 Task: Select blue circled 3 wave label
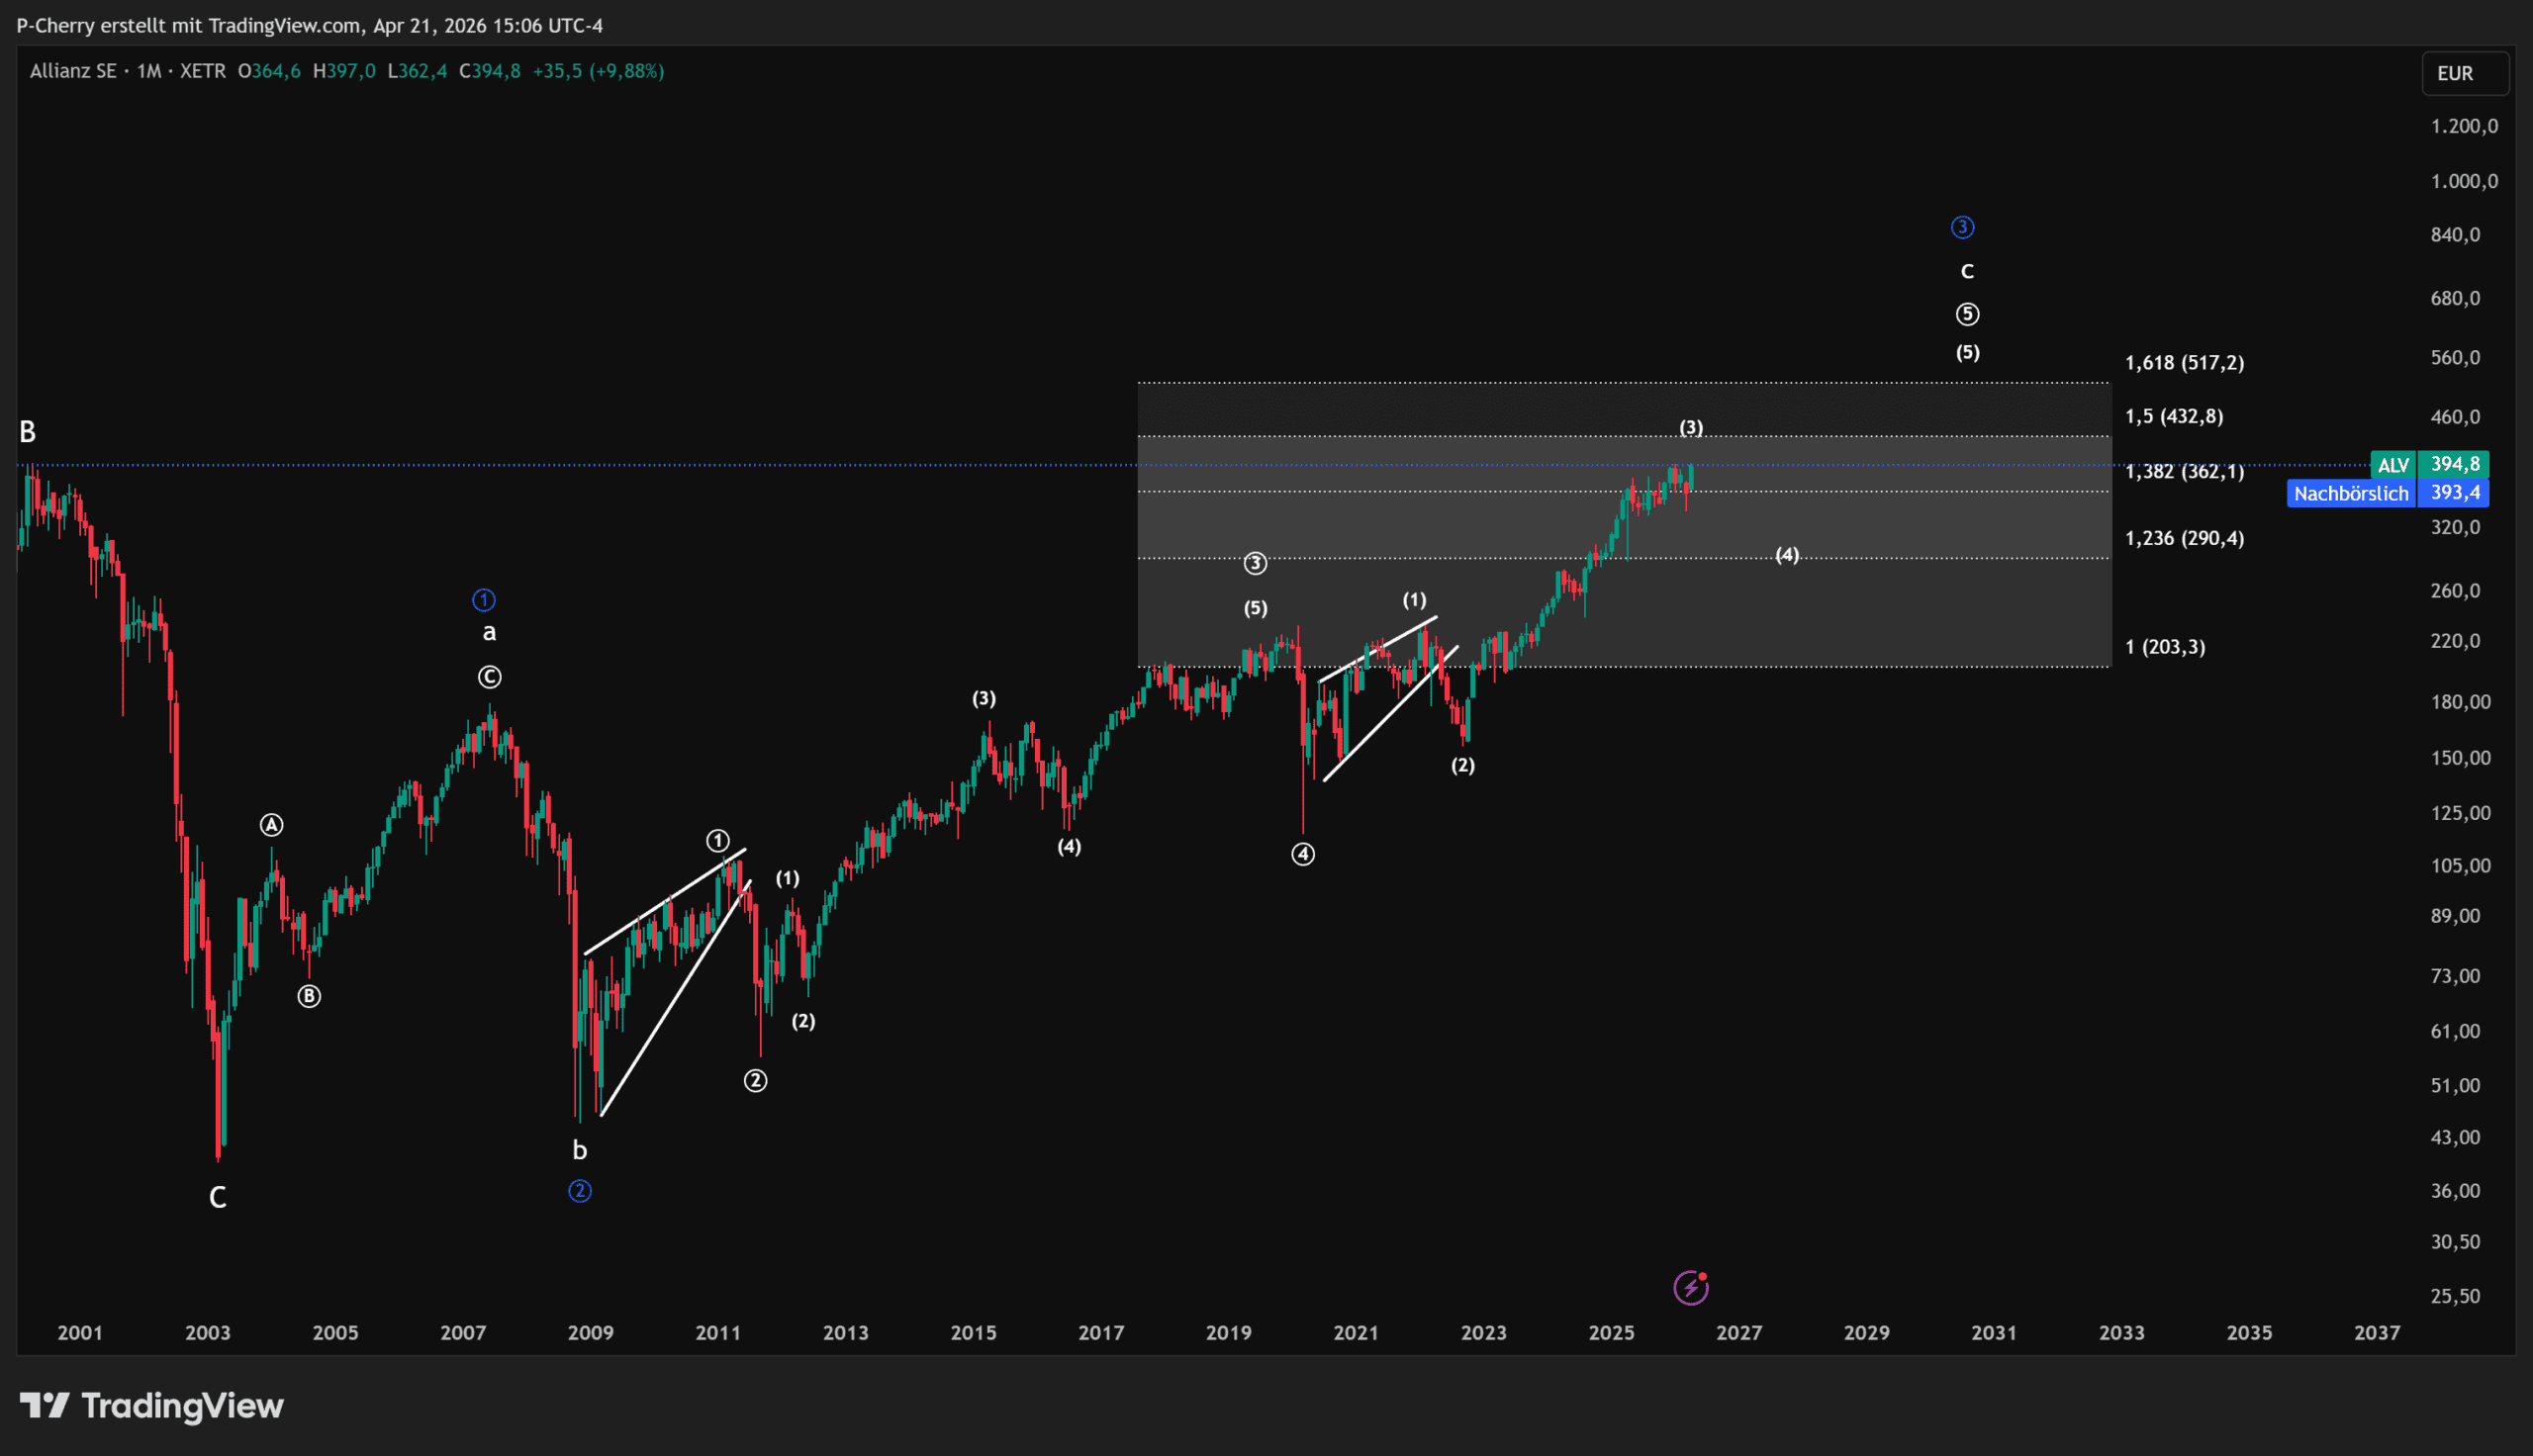pos(1962,228)
